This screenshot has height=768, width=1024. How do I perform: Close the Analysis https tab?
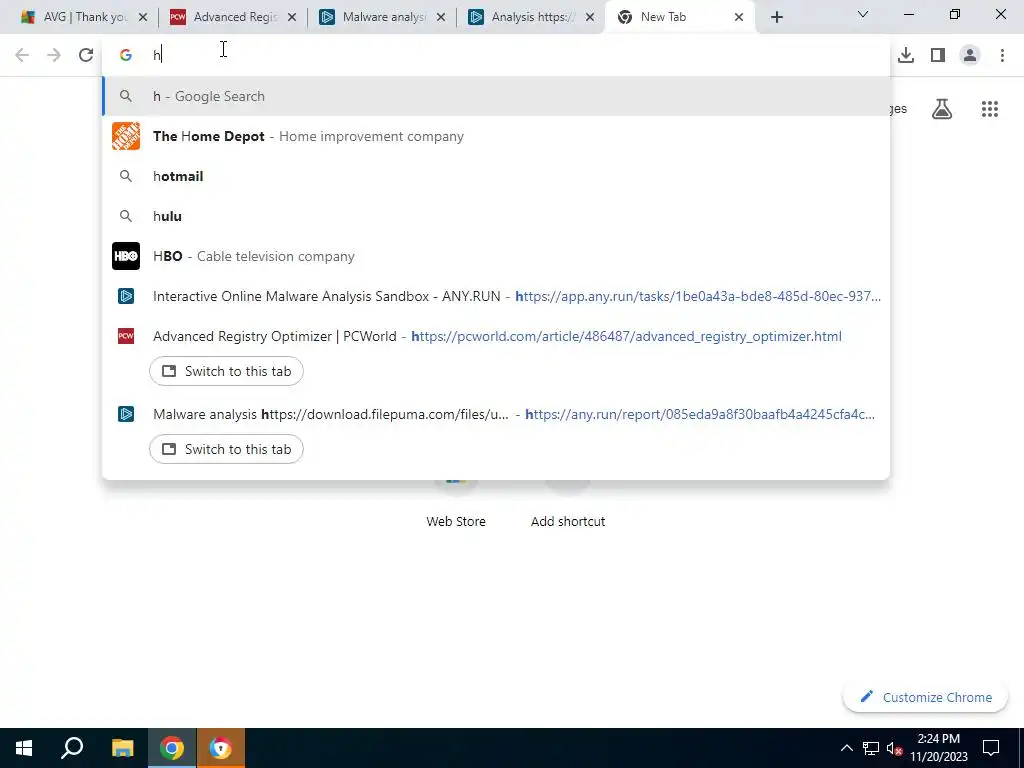[x=590, y=18]
